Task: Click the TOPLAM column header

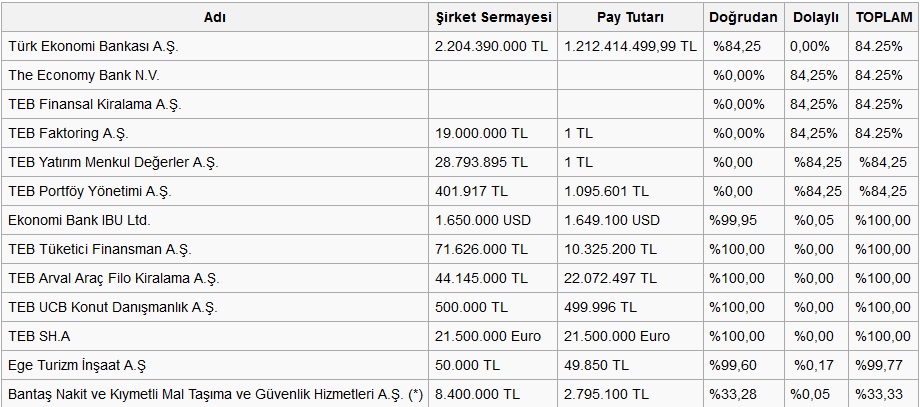Action: (x=883, y=17)
